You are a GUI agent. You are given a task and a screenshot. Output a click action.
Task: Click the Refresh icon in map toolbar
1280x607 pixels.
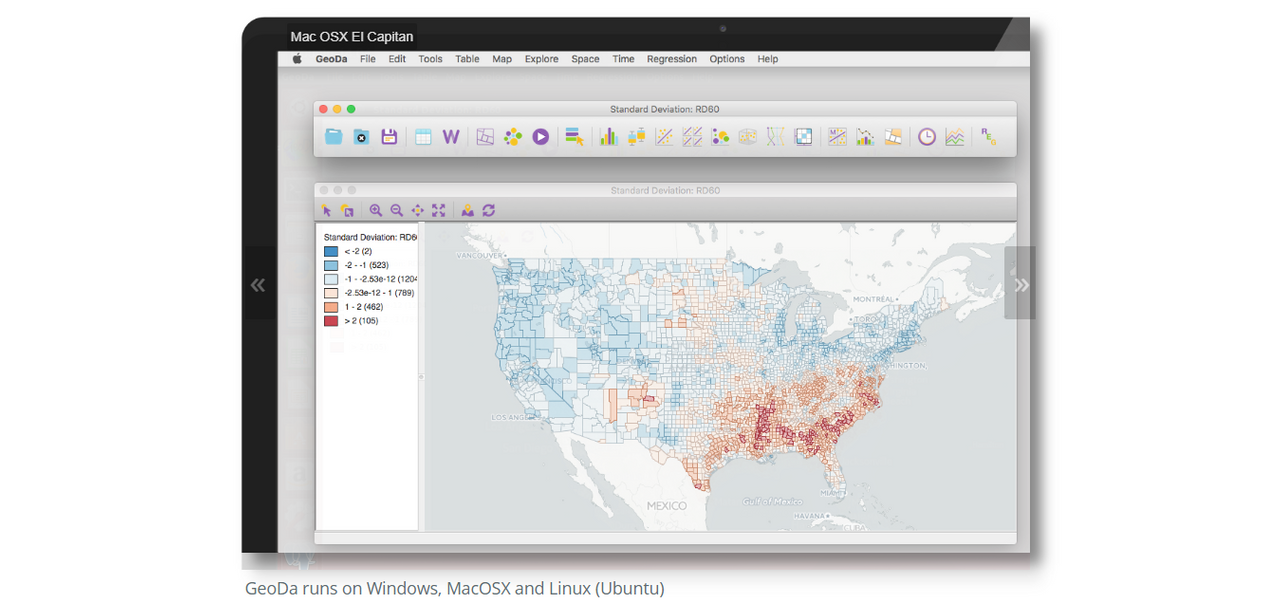(x=489, y=210)
